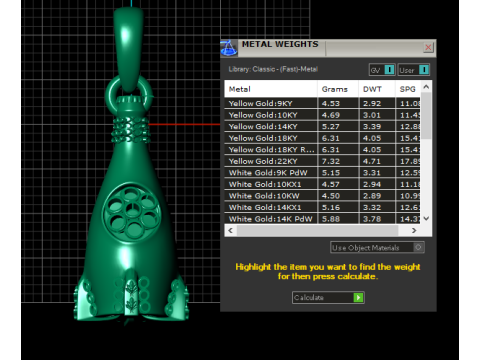Select the beaded collar on the pendant neck

130,130
